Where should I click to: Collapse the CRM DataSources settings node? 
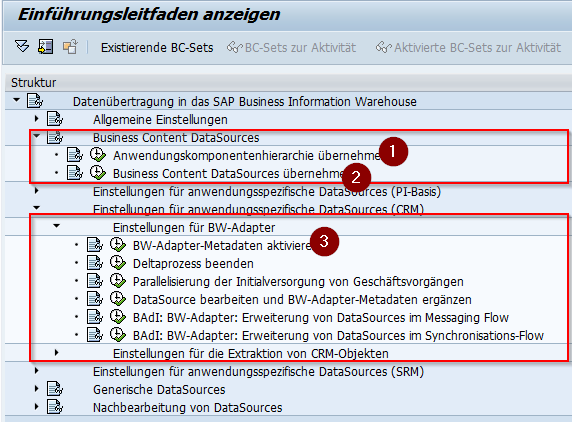(36, 208)
